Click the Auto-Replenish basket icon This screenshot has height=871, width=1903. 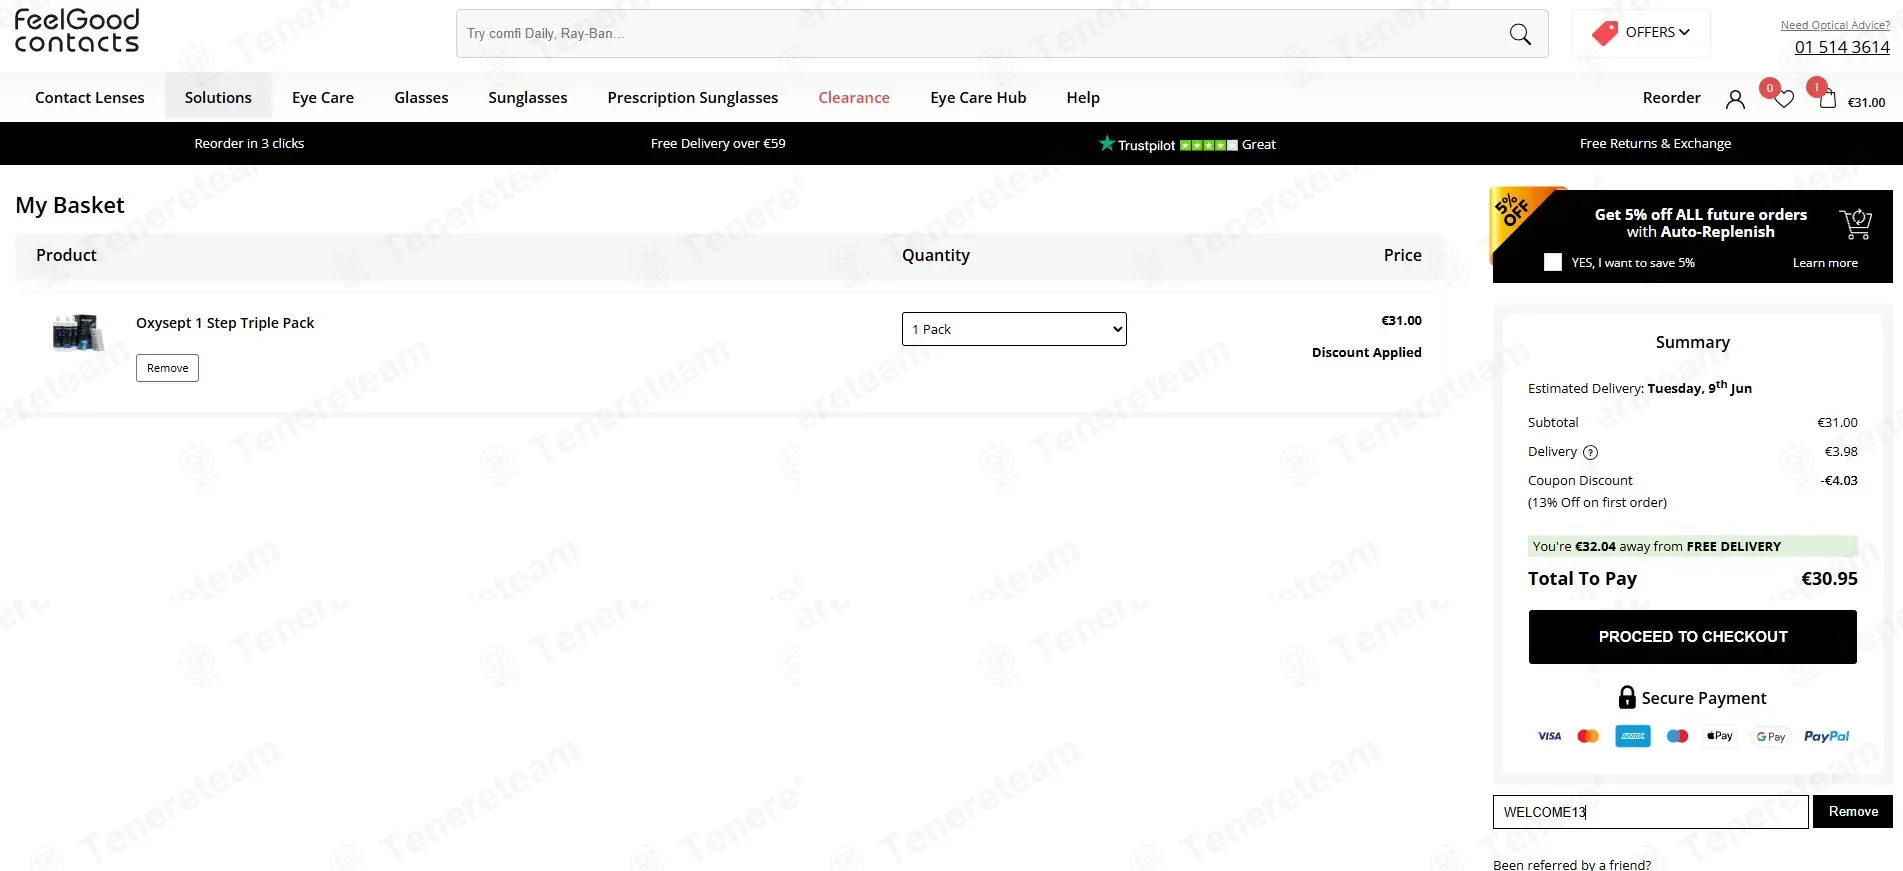(1856, 224)
